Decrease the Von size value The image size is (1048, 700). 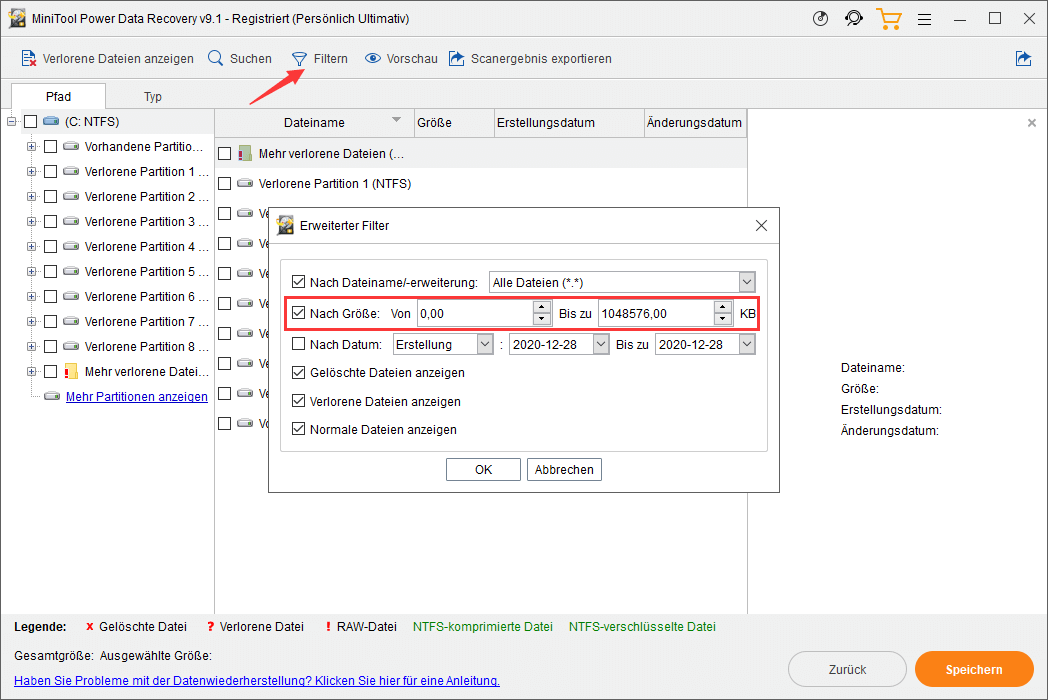click(542, 320)
